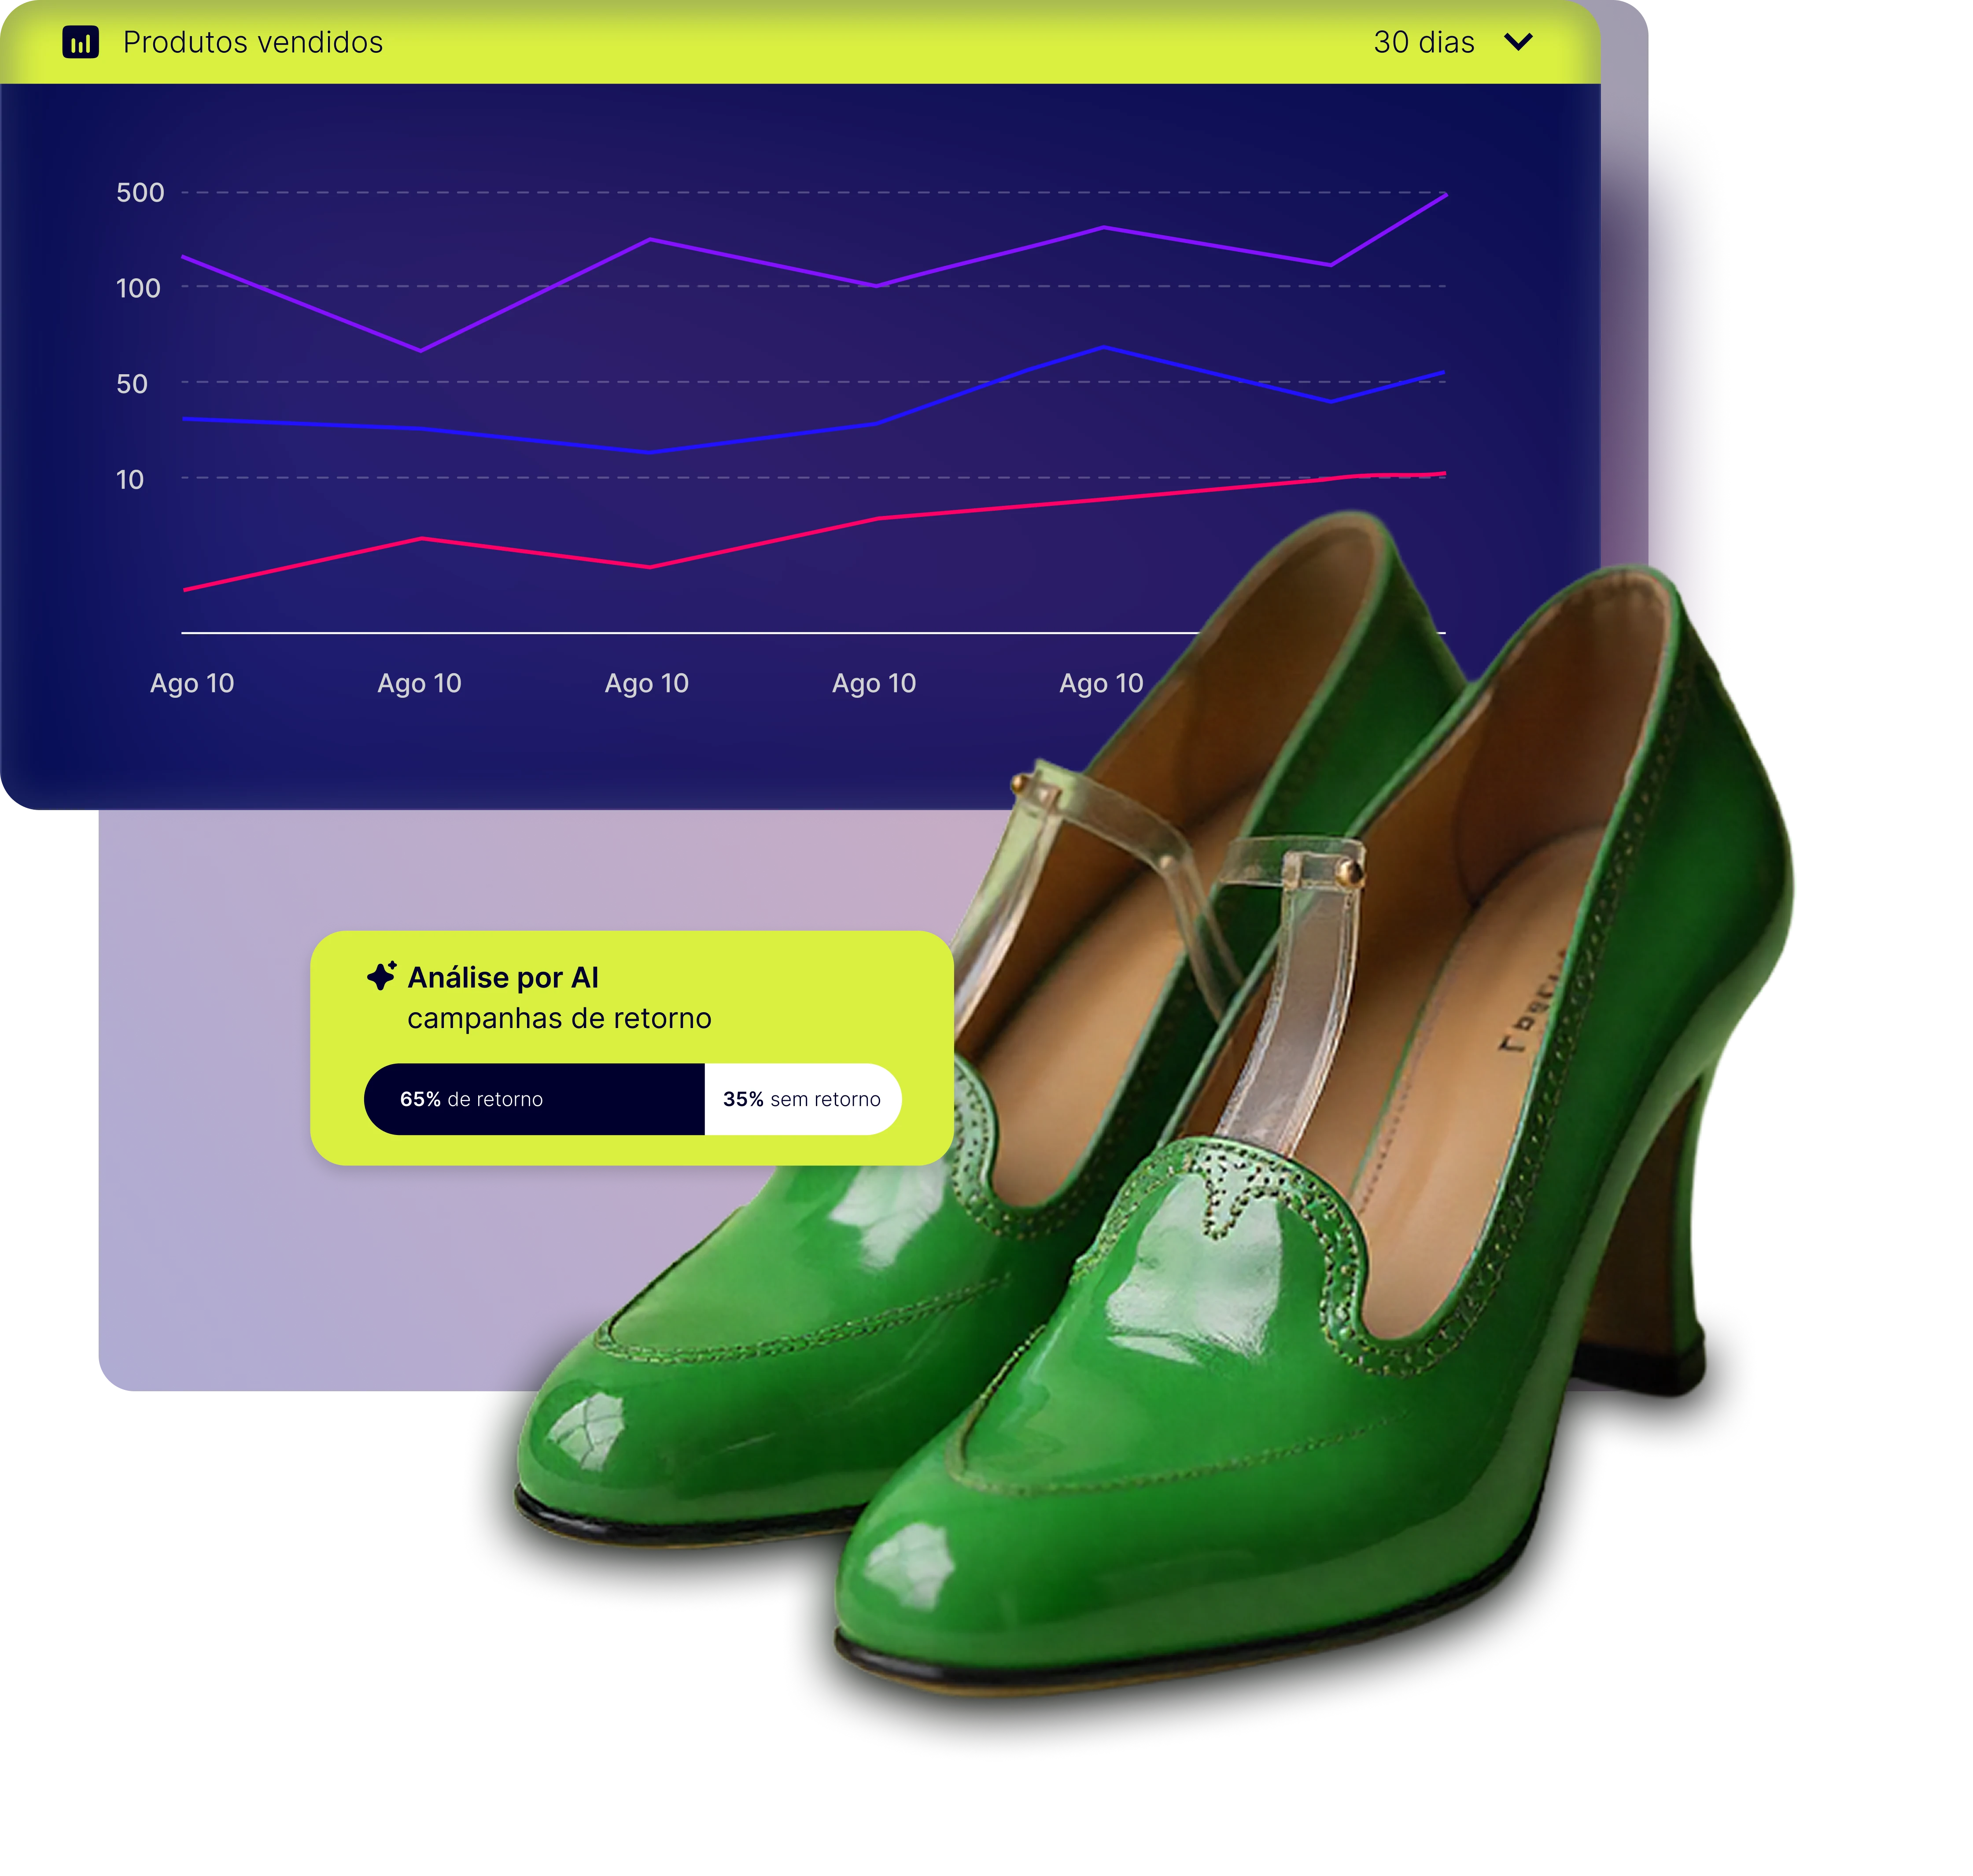1973x1876 pixels.
Task: Click the 50 y-axis label
Action: coord(132,384)
